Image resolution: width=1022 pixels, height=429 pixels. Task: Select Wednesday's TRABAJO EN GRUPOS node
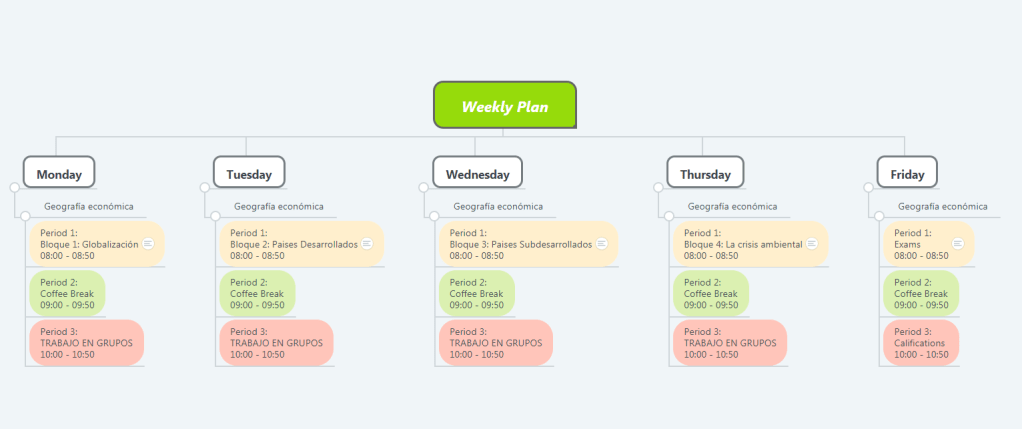495,342
